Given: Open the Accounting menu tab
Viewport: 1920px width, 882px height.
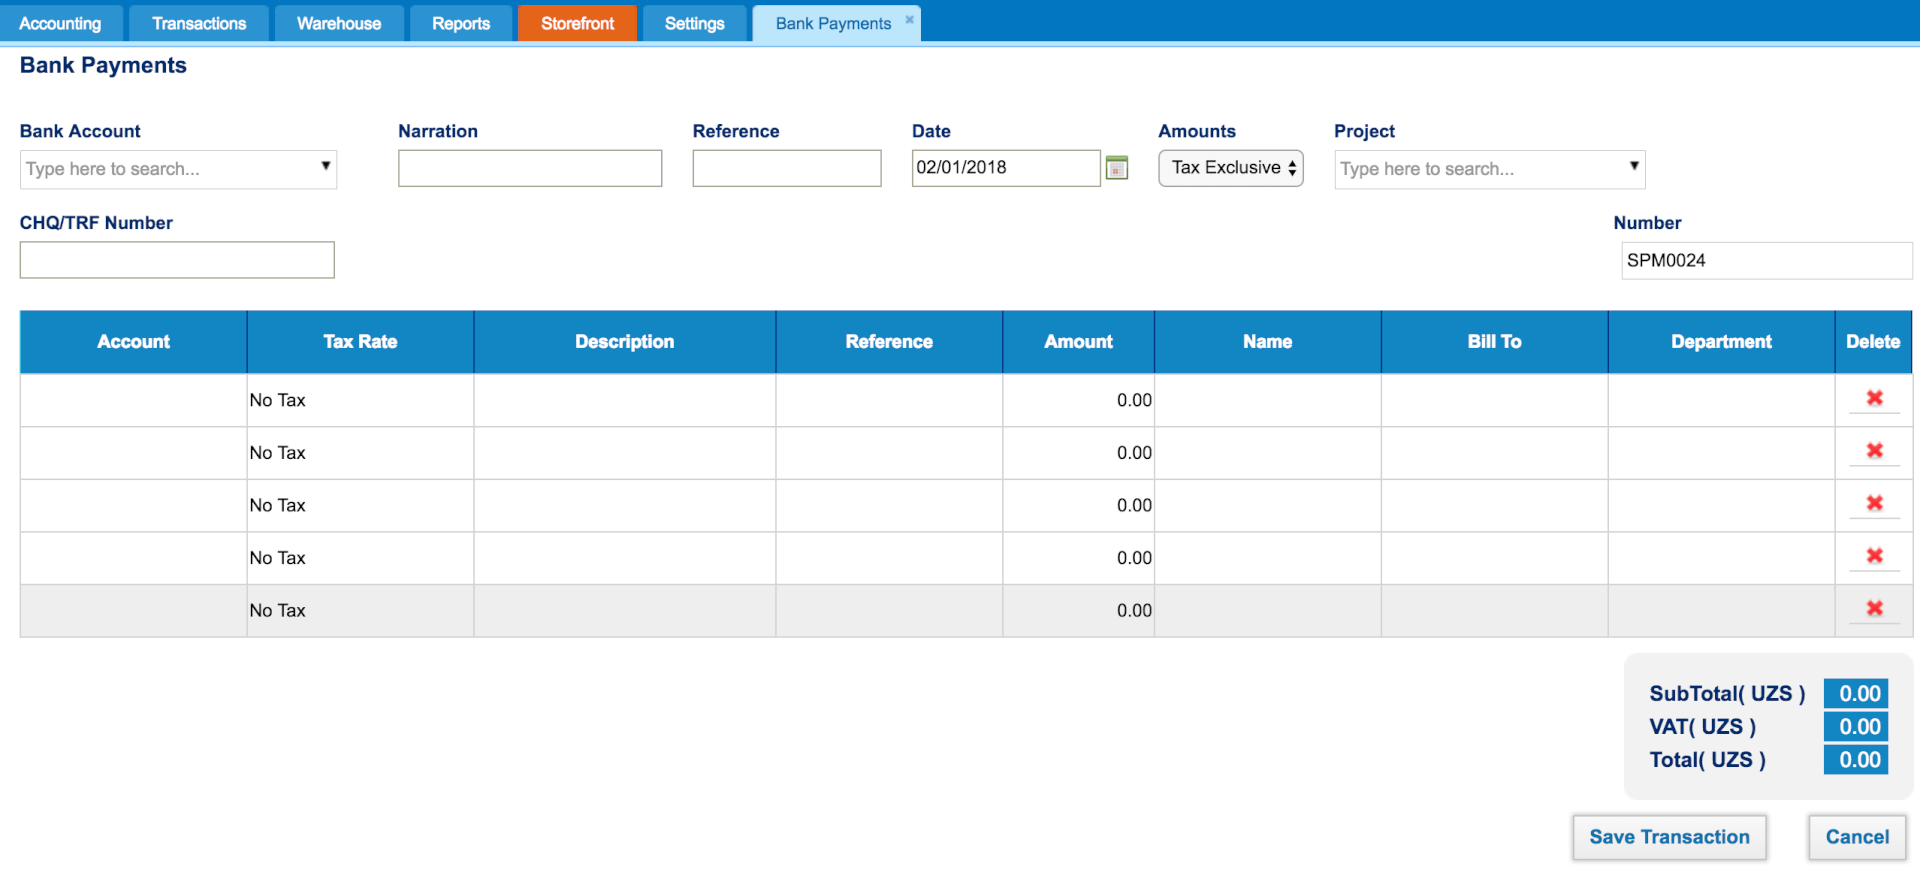Looking at the screenshot, I should (60, 23).
